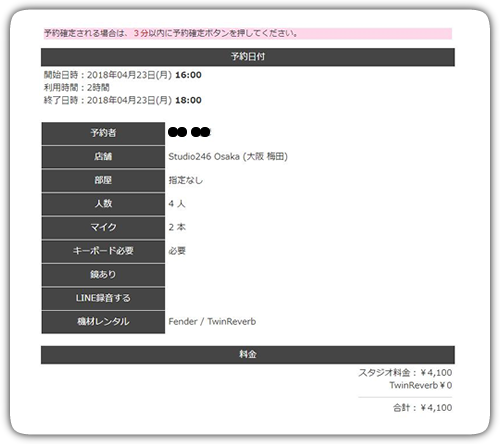Select the 予約者 header cell
Screen dimensions: 500x444
[x=103, y=133]
